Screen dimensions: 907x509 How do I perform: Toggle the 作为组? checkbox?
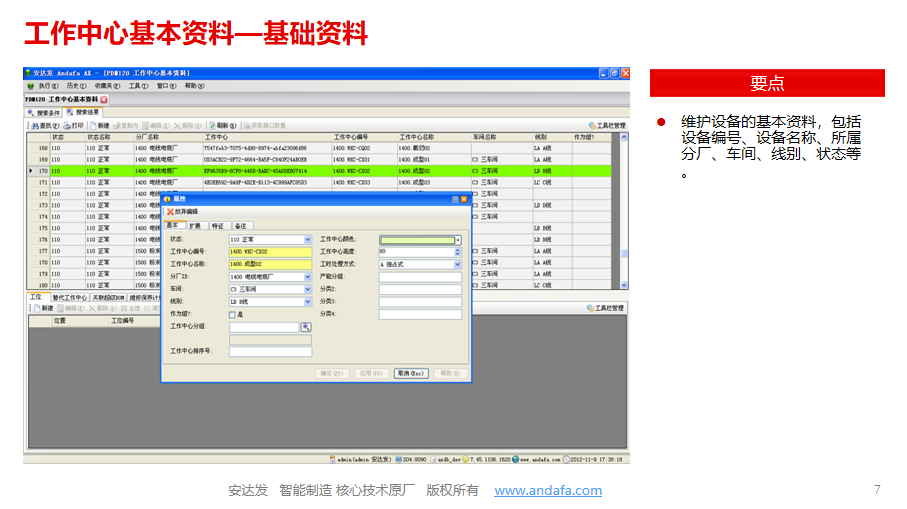[x=233, y=314]
